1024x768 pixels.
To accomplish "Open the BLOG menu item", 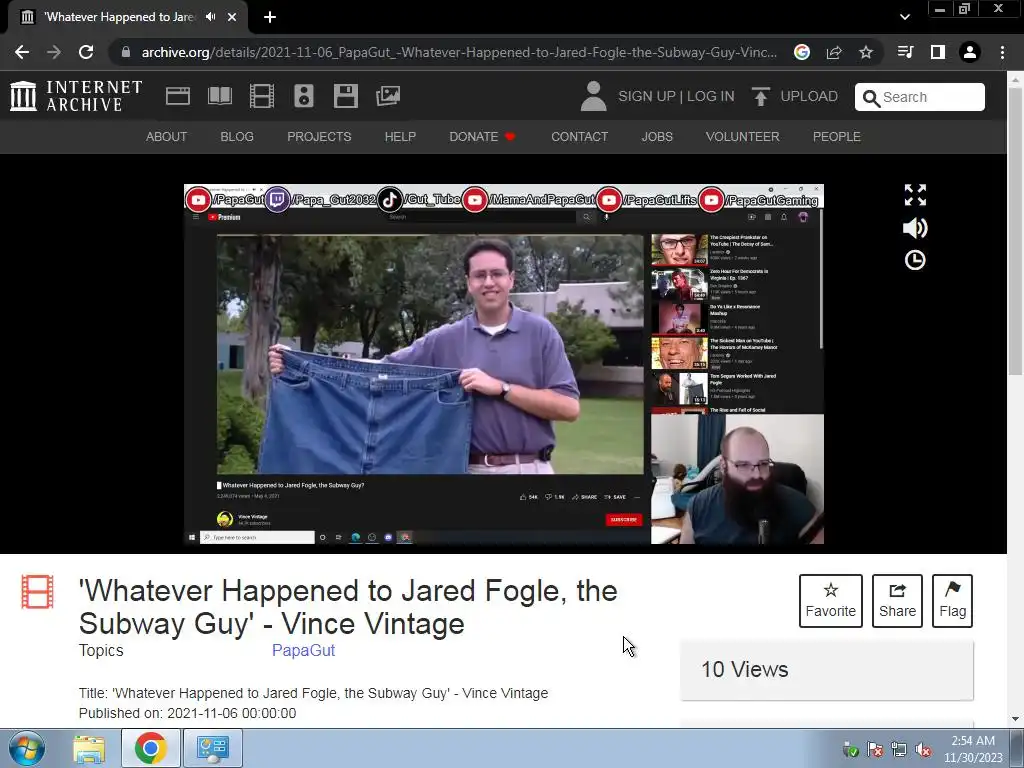I will 237,136.
